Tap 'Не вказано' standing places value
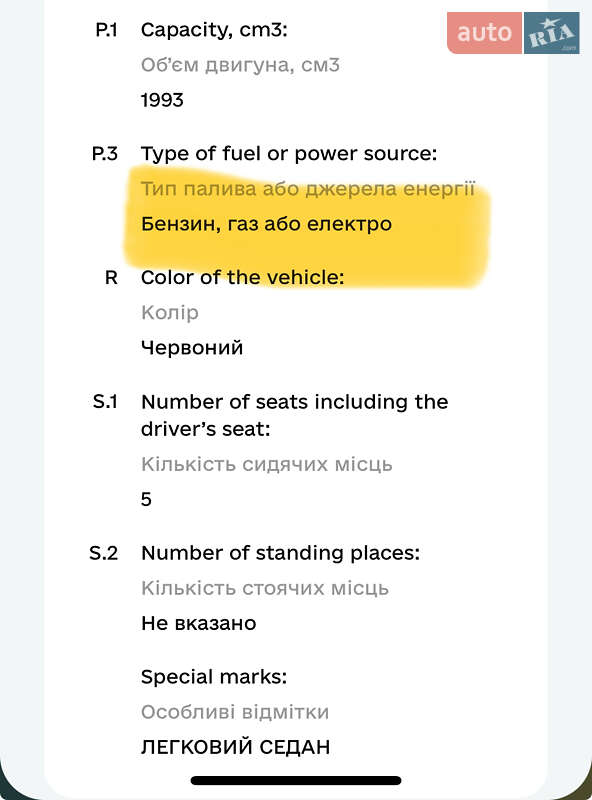Viewport: 592px width, 800px height. coord(199,623)
